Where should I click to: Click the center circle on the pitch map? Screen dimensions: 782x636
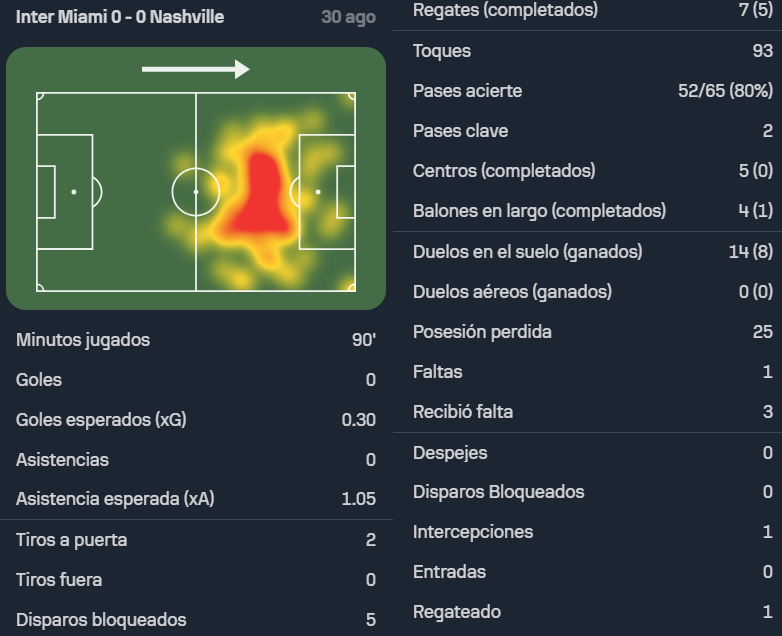(x=196, y=192)
